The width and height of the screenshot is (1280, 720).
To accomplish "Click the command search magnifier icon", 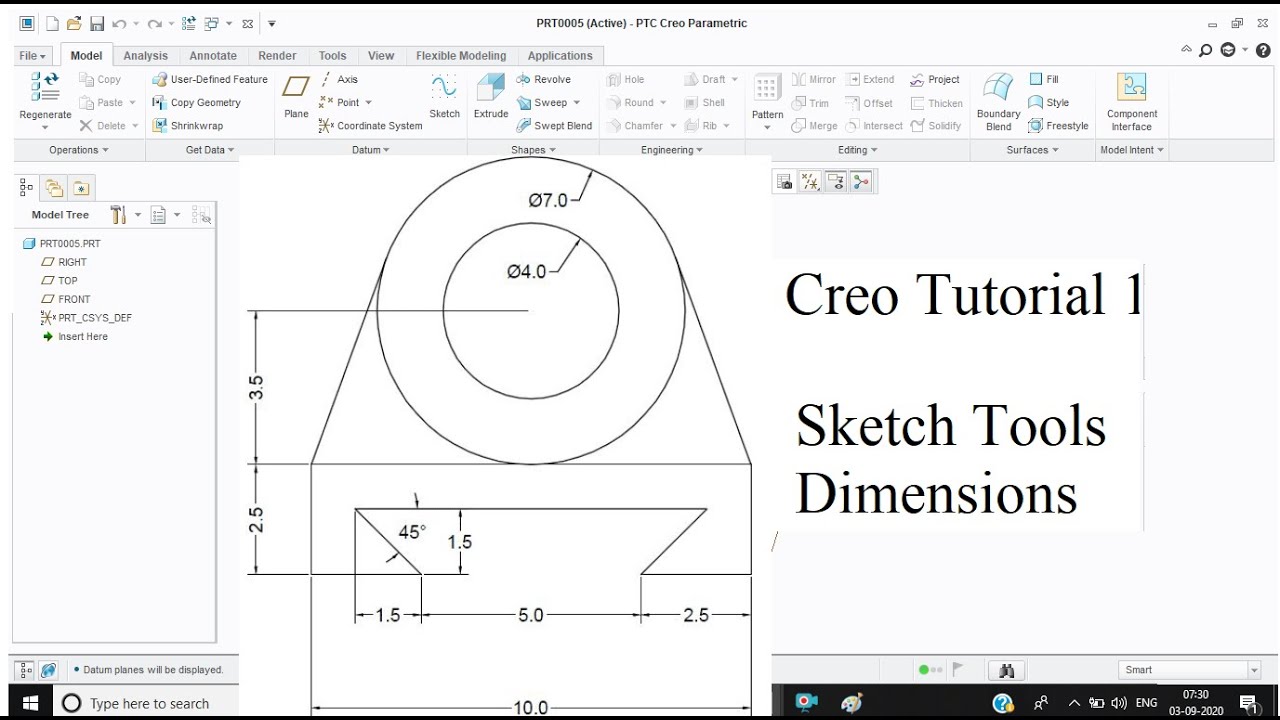I will click(x=1206, y=50).
